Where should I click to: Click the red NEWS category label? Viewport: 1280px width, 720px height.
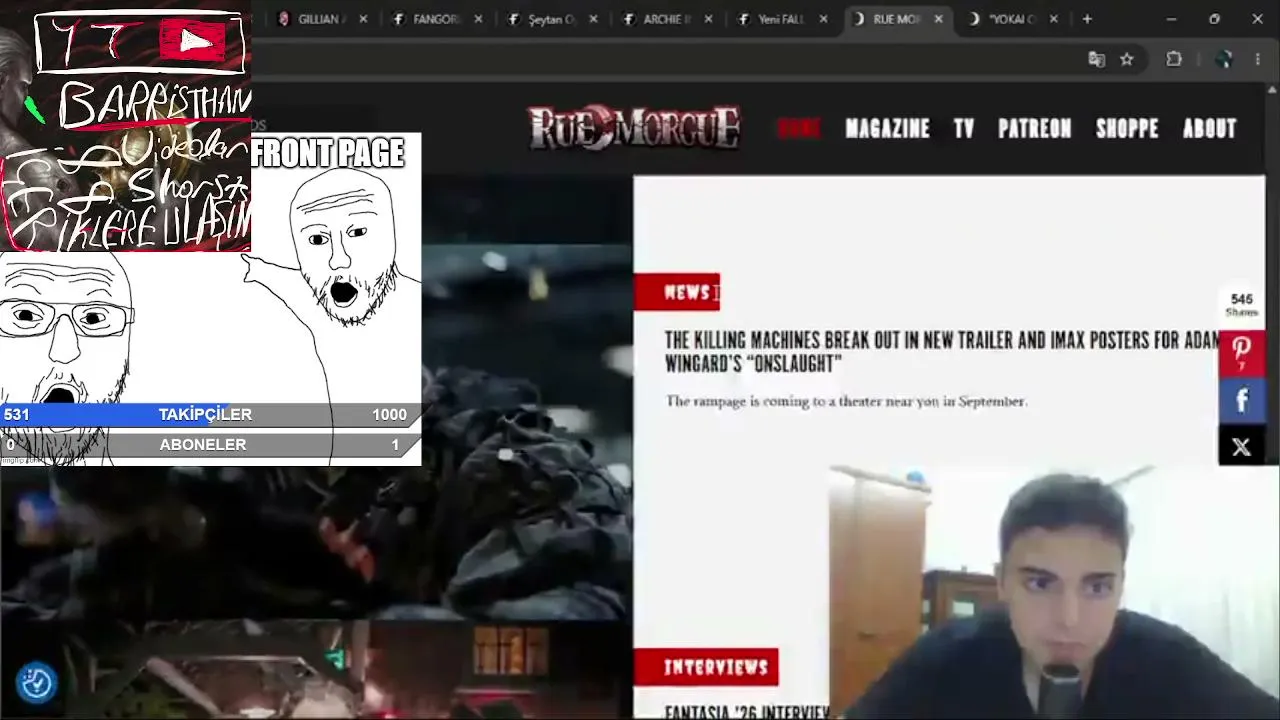coord(677,292)
